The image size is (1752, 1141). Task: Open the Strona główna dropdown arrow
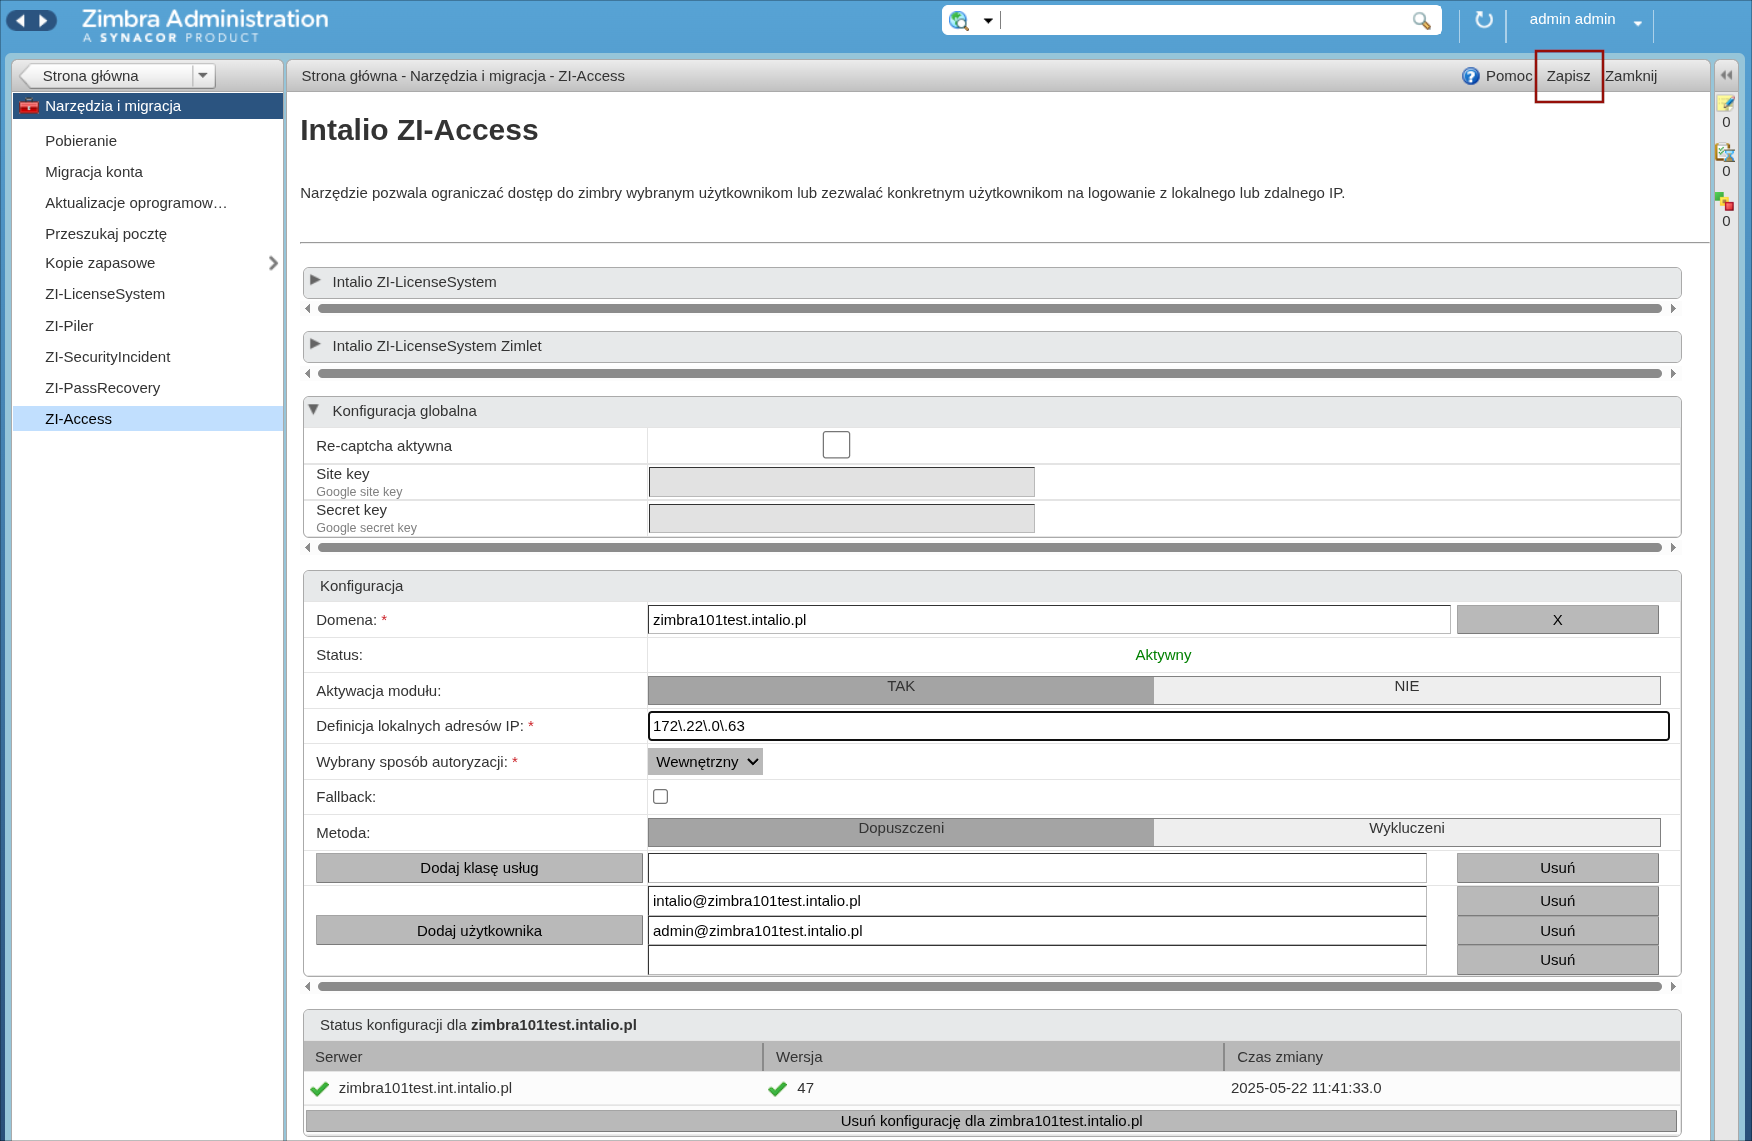(203, 76)
